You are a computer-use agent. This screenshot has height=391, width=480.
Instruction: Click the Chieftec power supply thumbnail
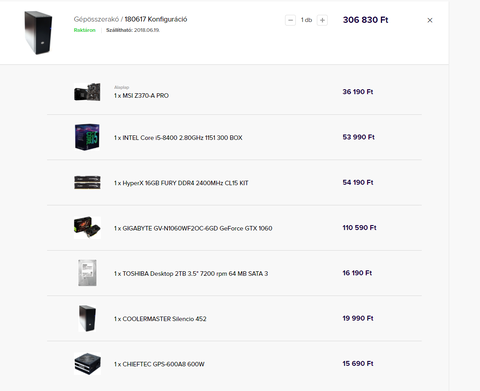point(87,364)
